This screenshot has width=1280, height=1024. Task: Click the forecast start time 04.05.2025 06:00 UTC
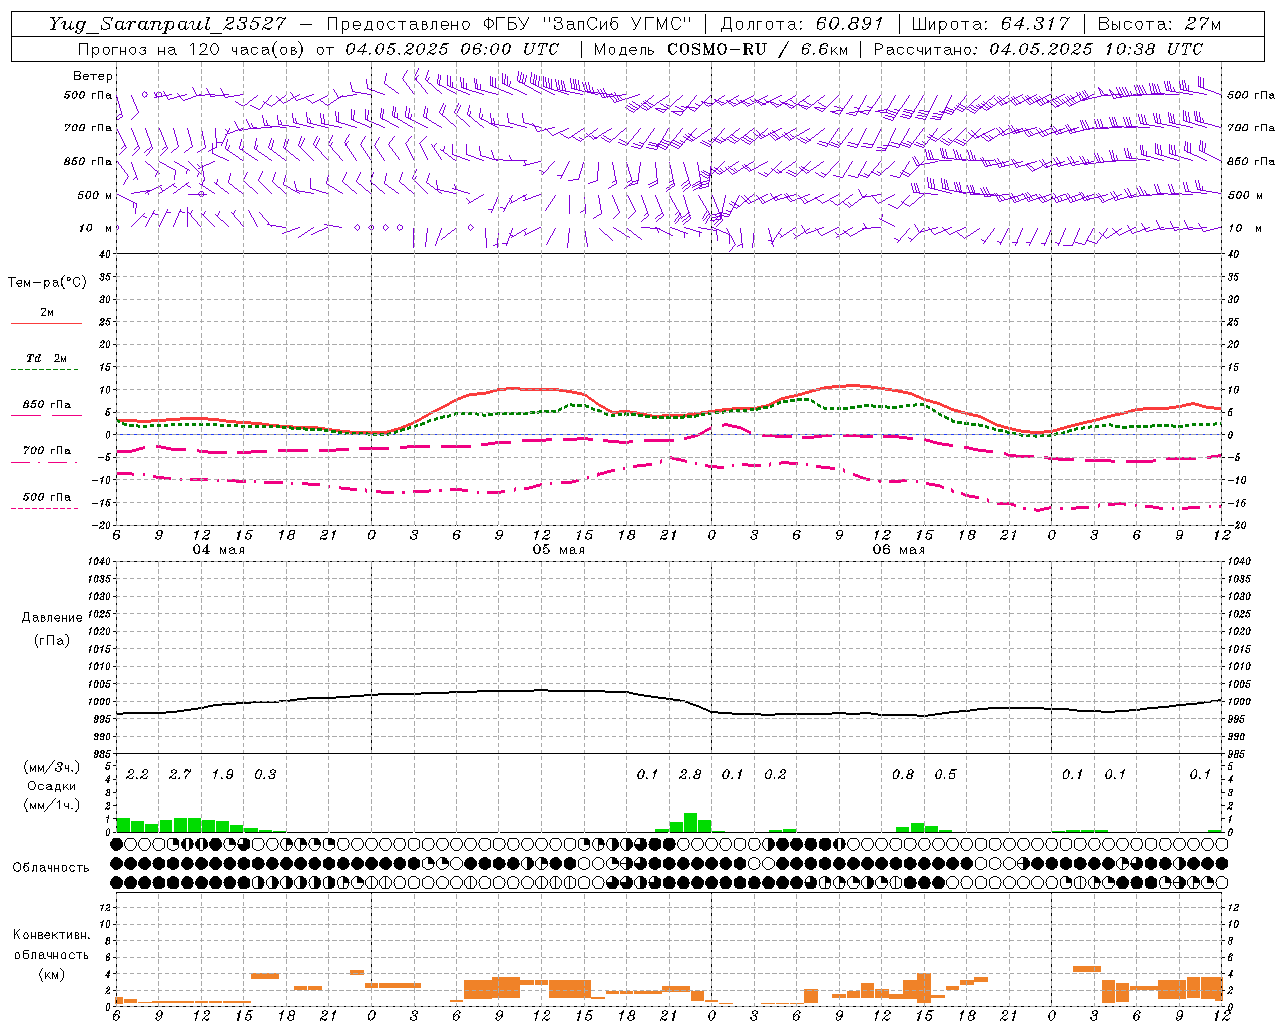point(452,49)
